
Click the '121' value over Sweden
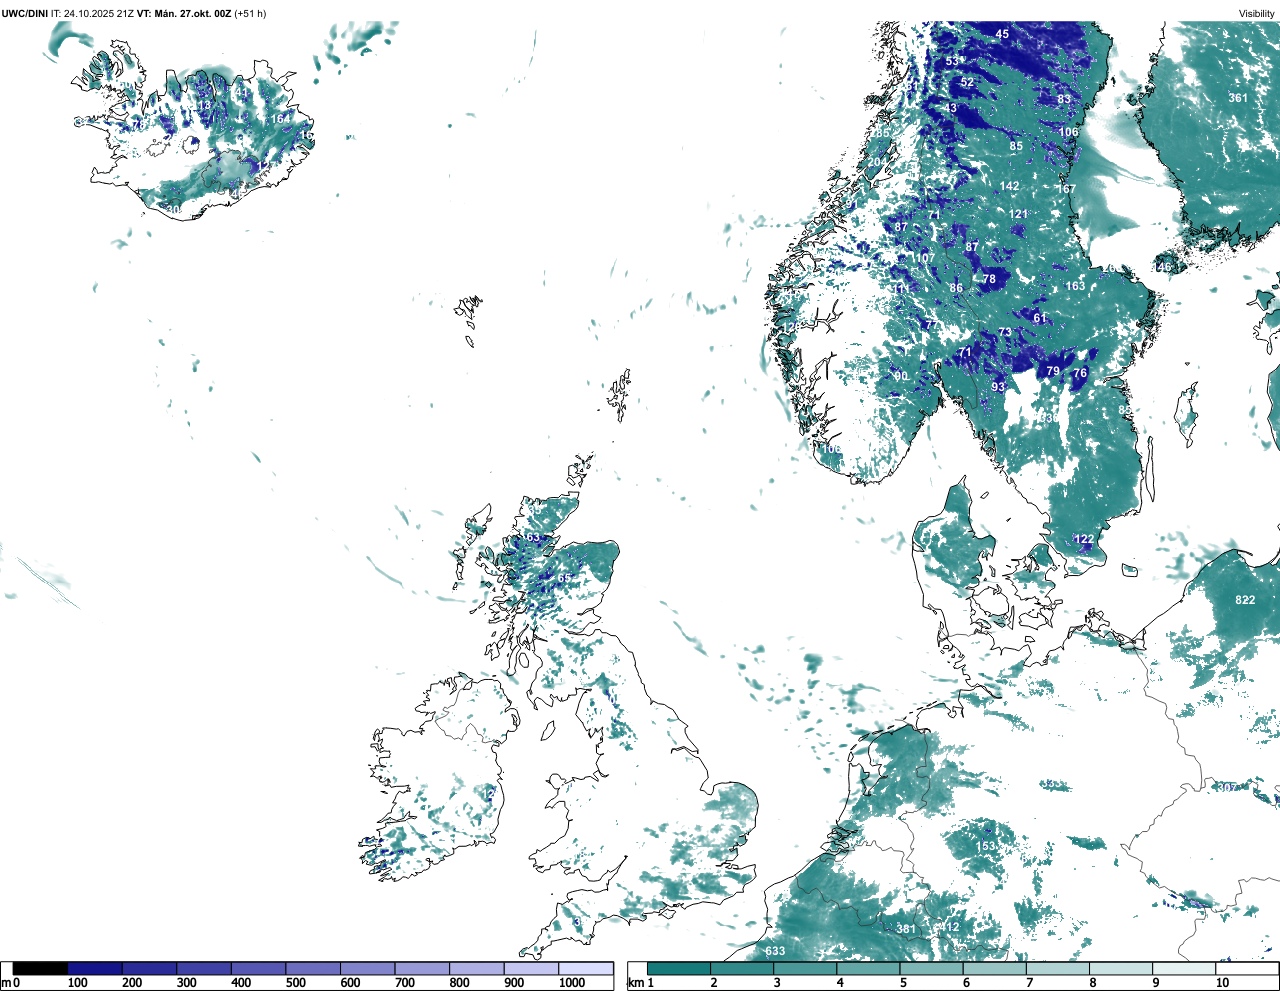(1018, 214)
